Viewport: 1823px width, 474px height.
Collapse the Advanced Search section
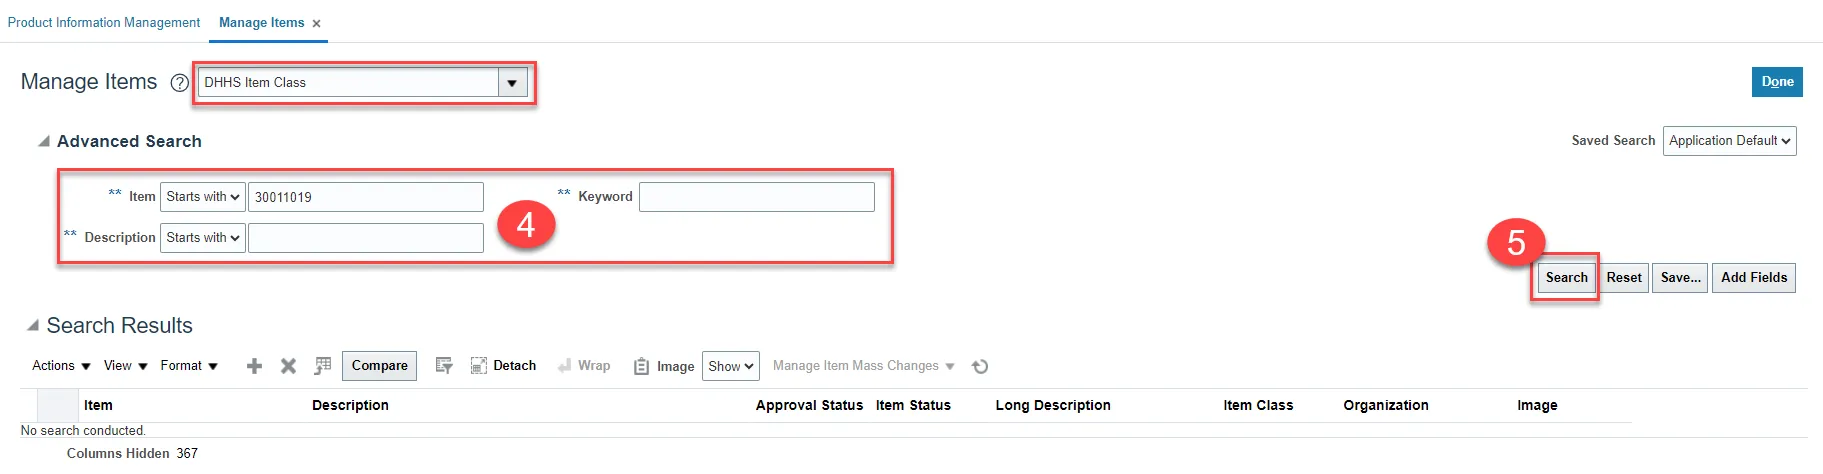[x=43, y=142]
